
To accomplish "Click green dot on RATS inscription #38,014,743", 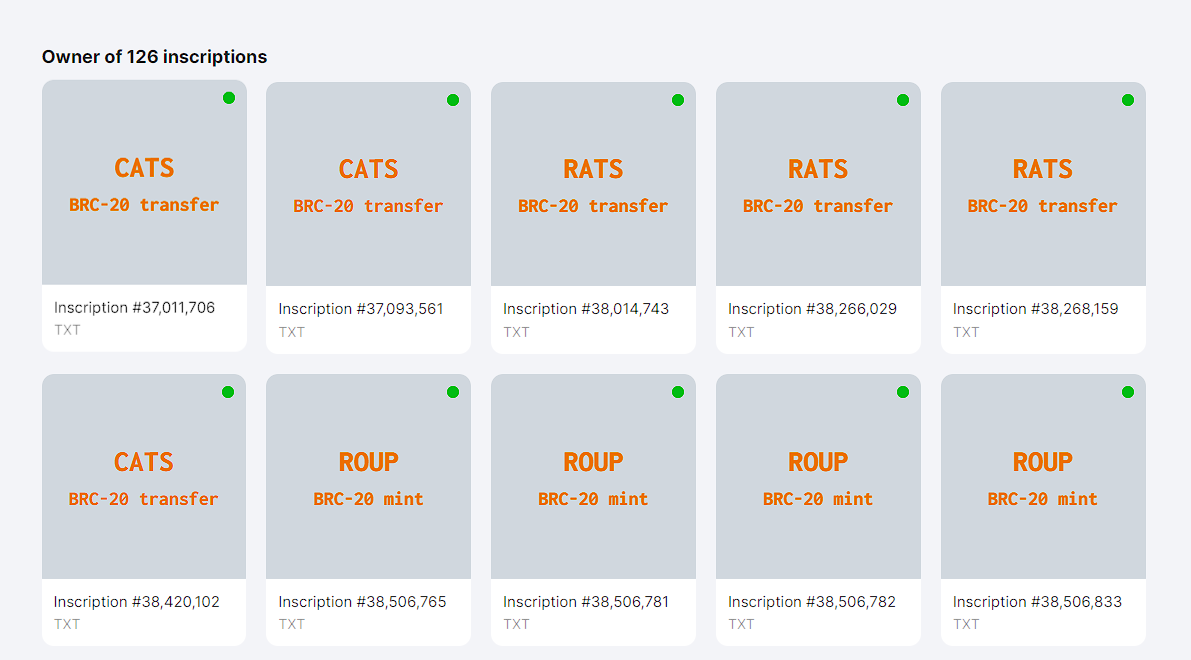I will coord(678,100).
